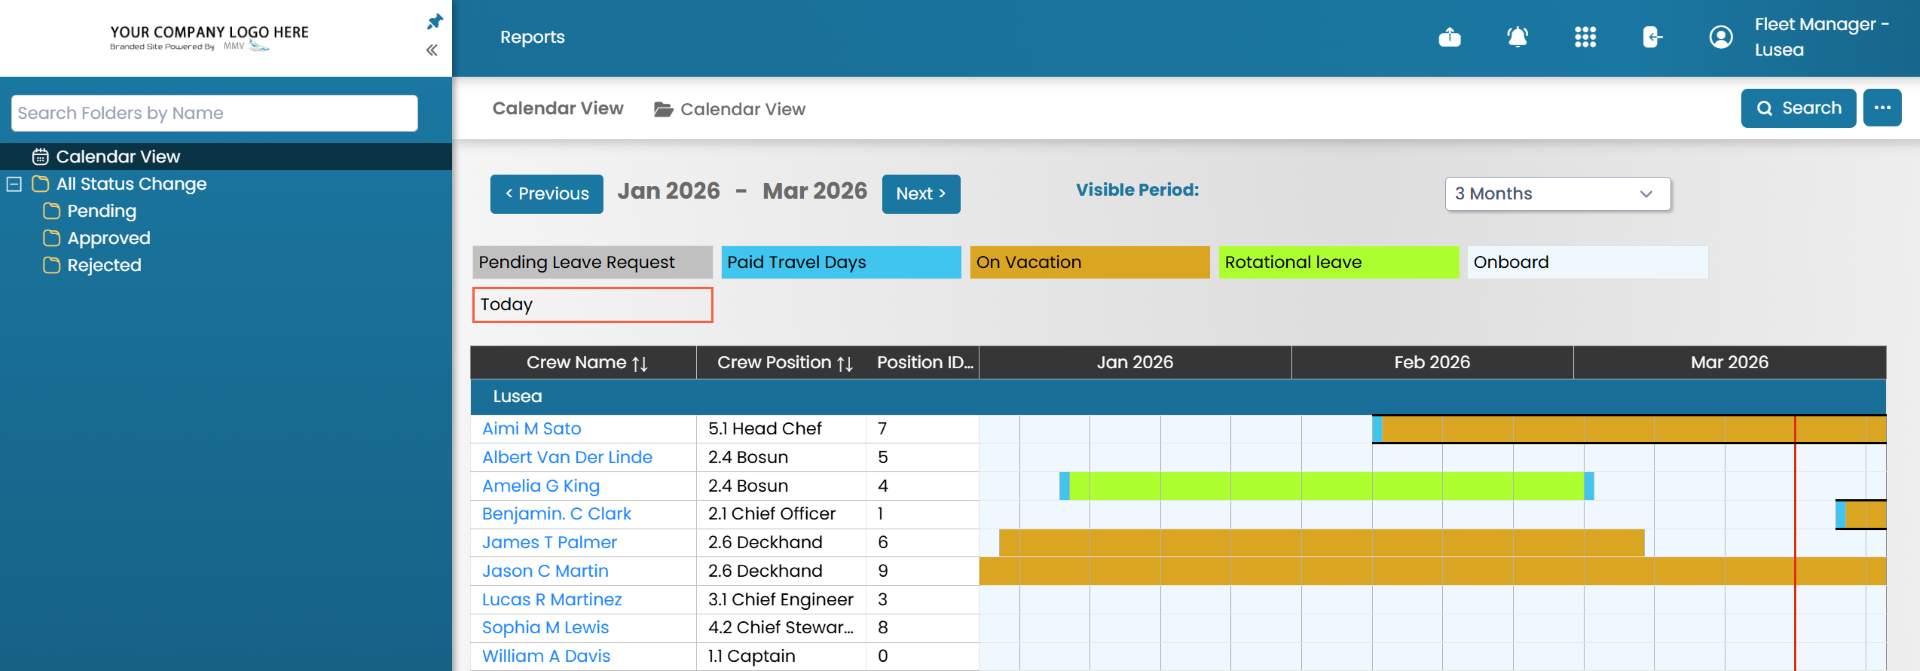Click the 5.1 Head Chef position cell
The image size is (1920, 671).
[x=781, y=429]
